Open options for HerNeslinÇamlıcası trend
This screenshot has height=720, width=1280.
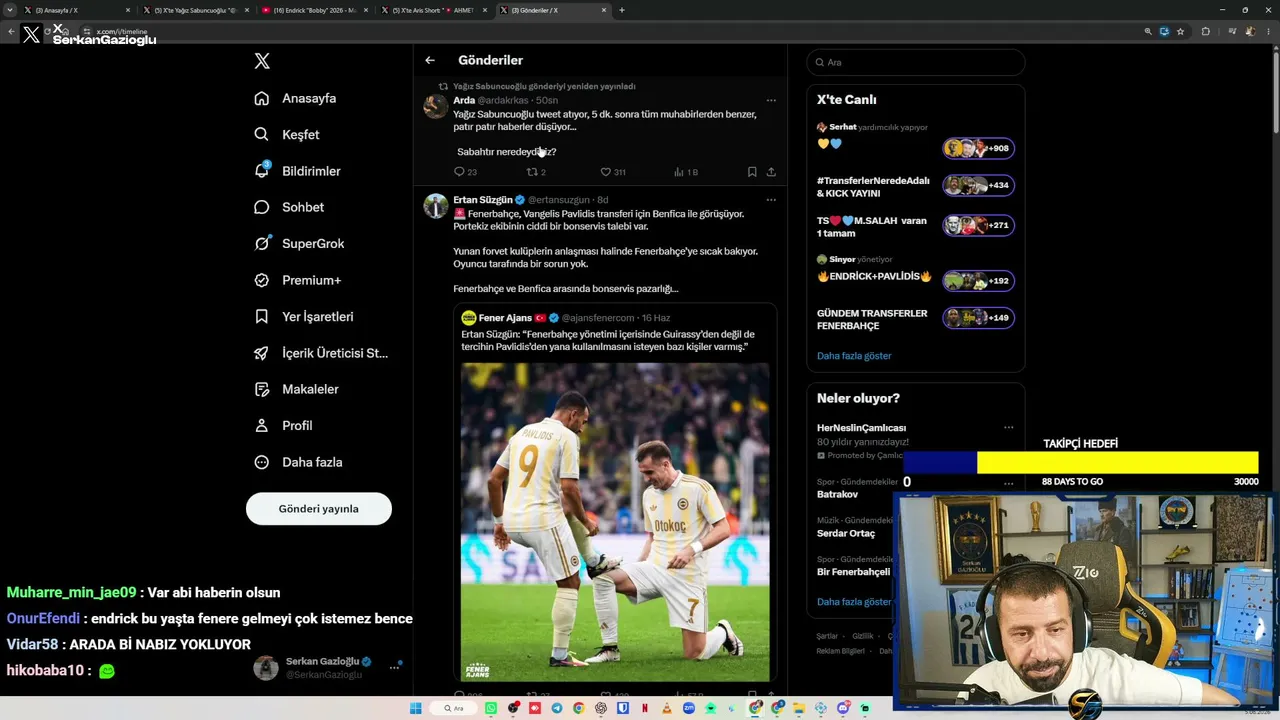[1008, 428]
